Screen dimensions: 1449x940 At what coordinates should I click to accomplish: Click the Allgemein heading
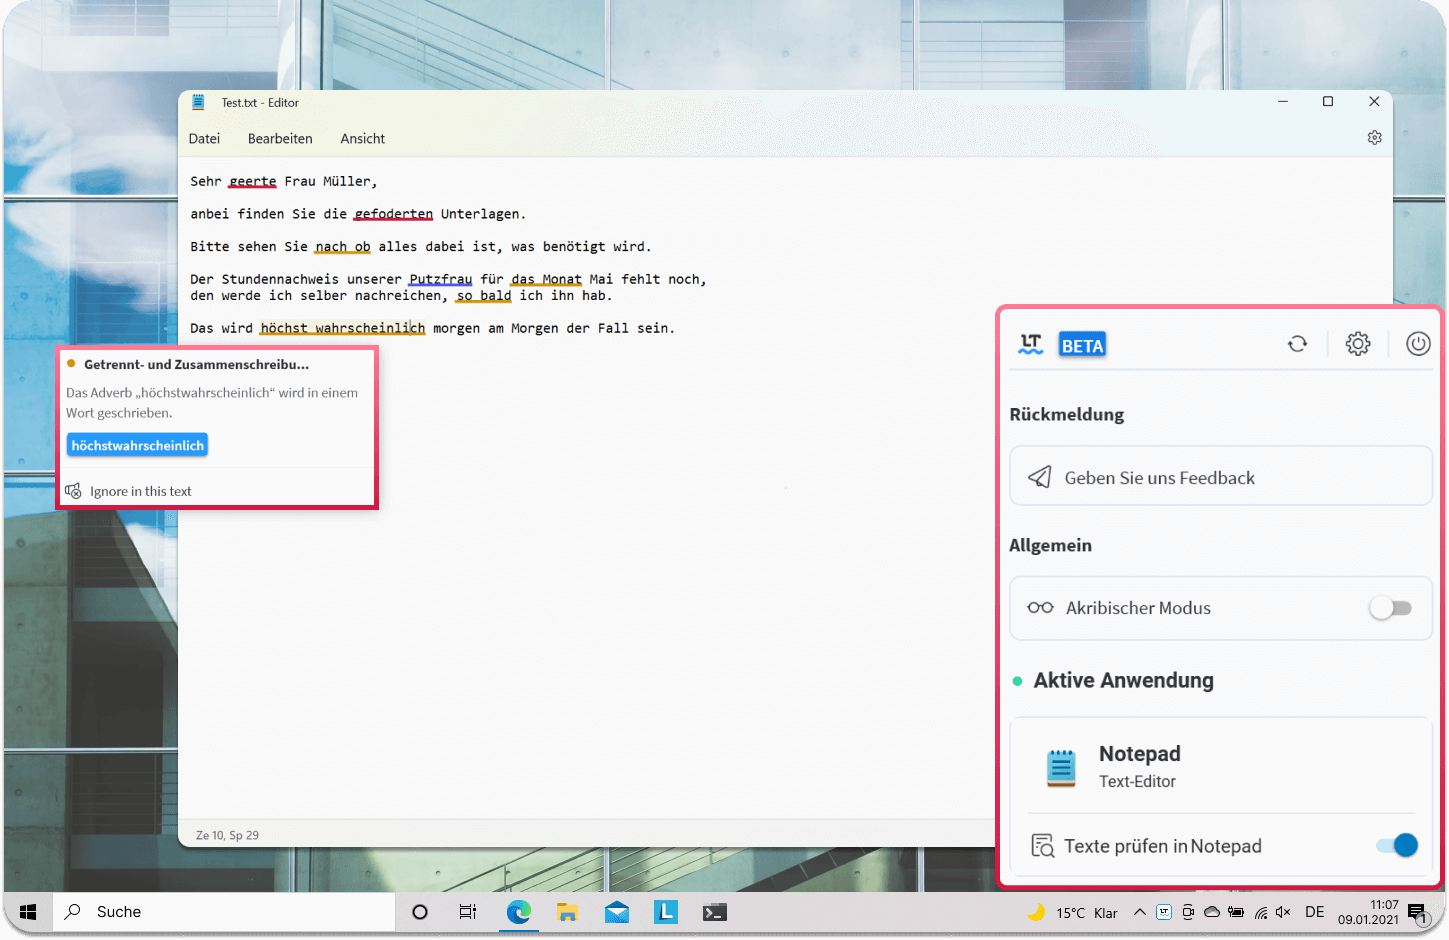1050,545
